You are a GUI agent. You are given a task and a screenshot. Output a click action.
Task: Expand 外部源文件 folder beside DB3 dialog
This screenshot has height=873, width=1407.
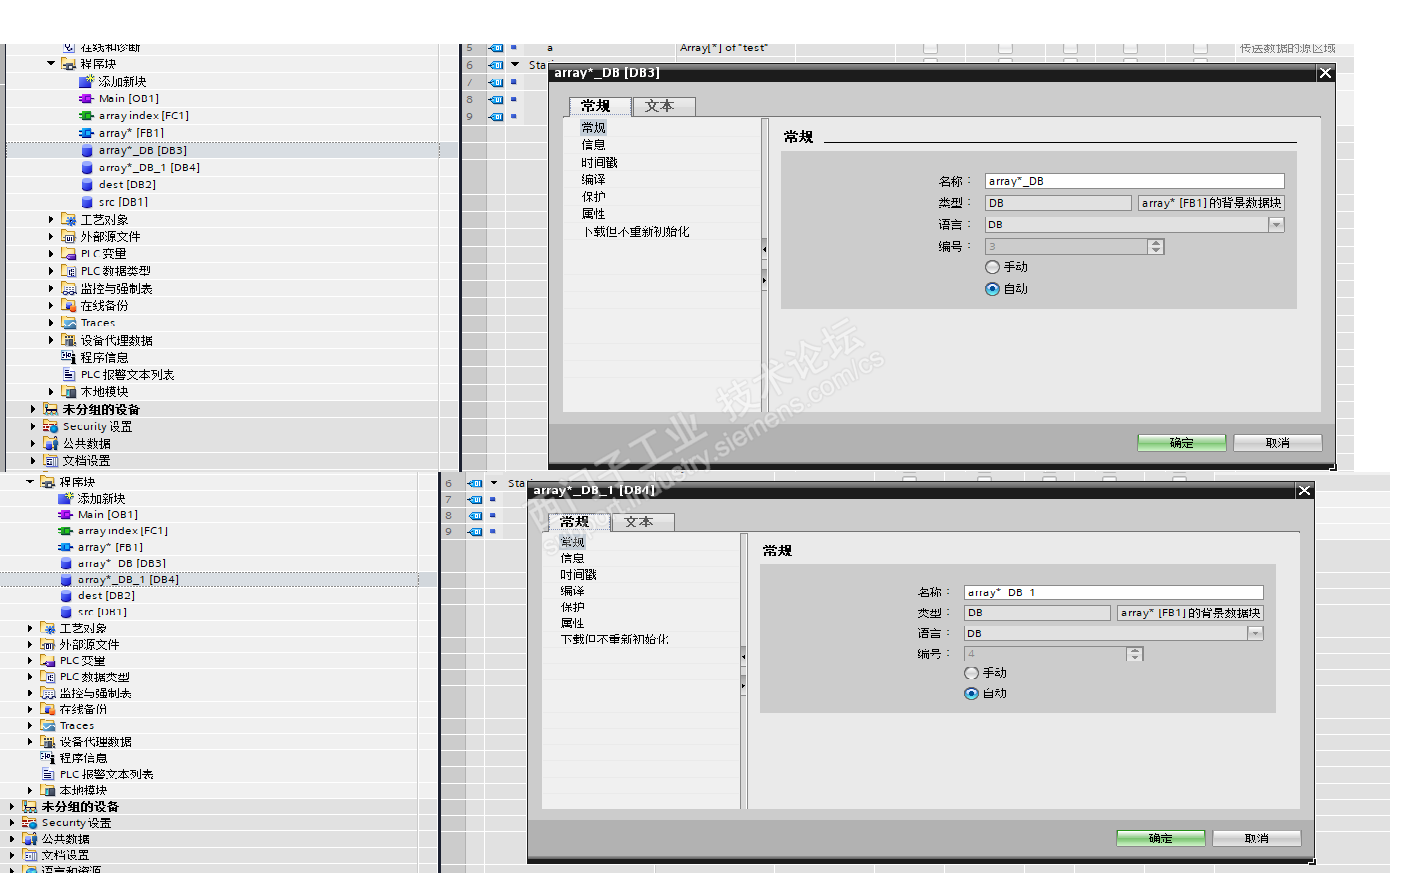51,237
